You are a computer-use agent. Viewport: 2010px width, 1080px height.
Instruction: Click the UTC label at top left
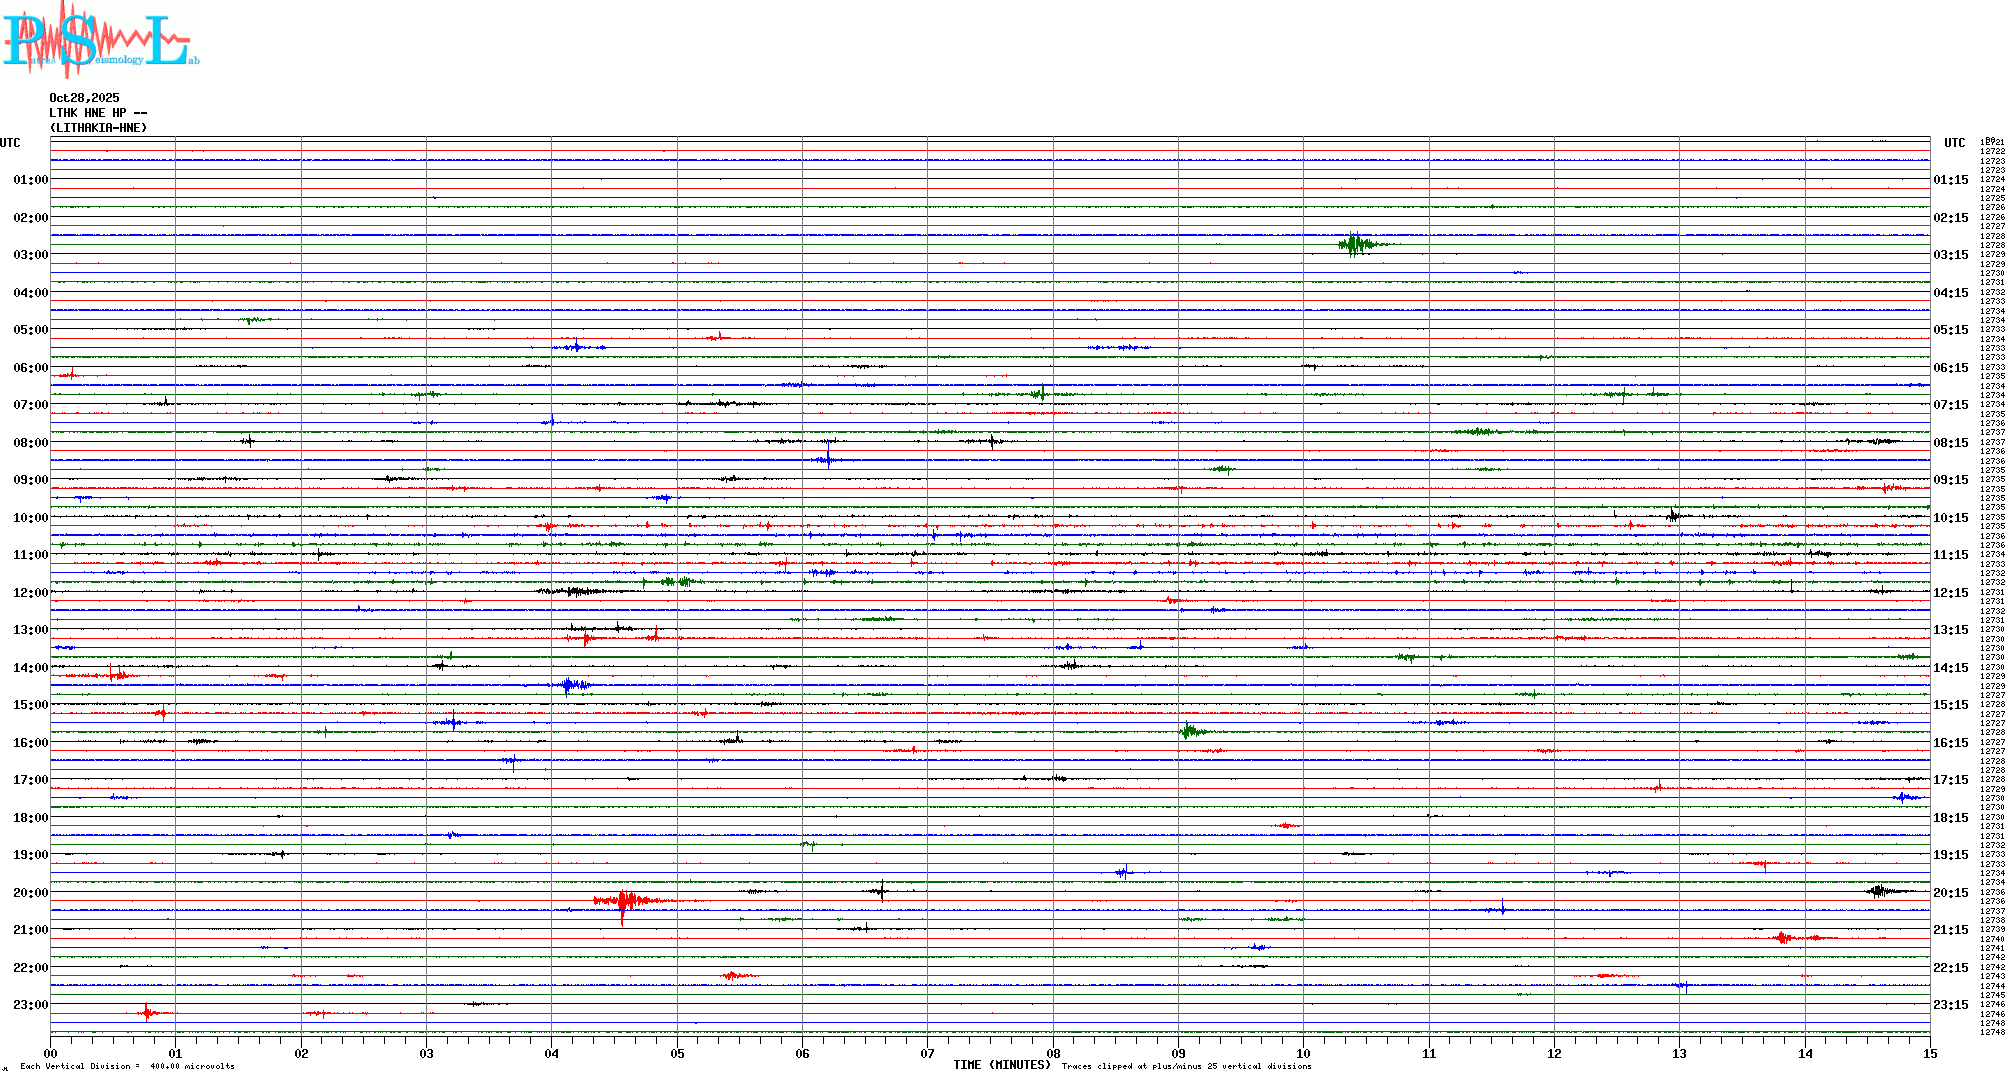[10, 143]
